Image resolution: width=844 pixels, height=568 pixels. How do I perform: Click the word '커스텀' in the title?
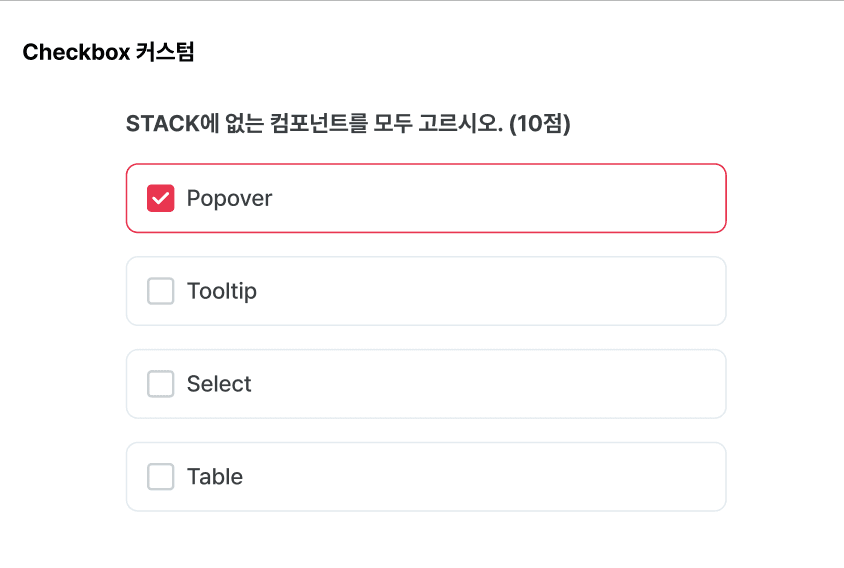coord(165,52)
